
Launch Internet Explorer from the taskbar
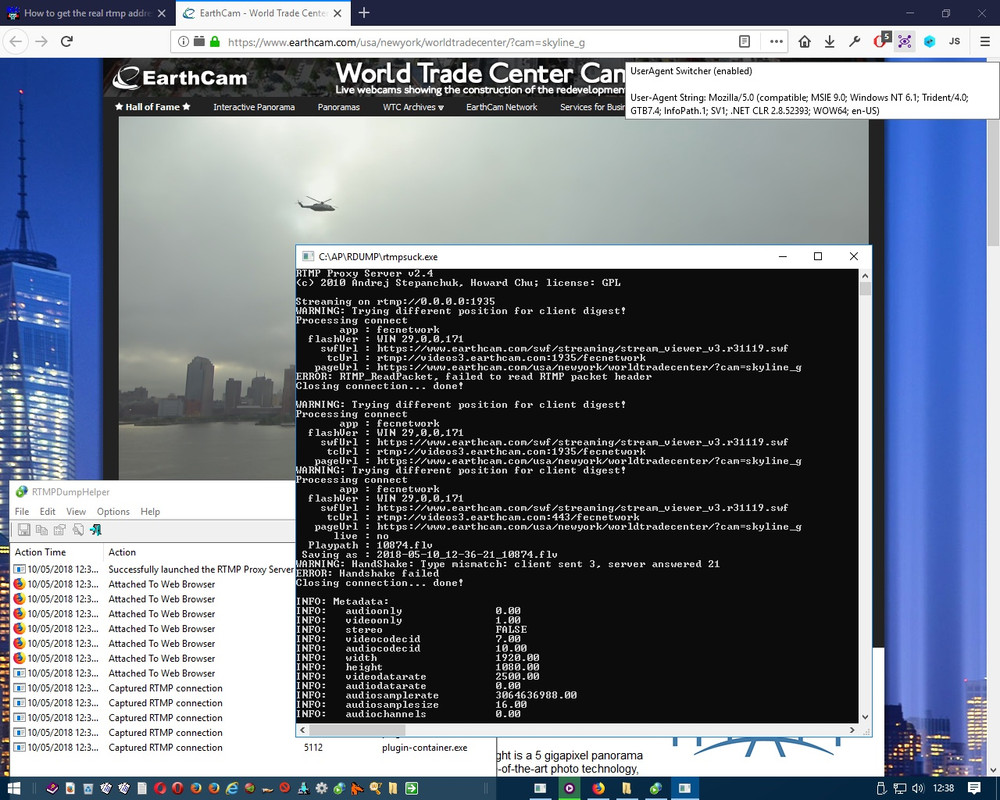(x=232, y=789)
